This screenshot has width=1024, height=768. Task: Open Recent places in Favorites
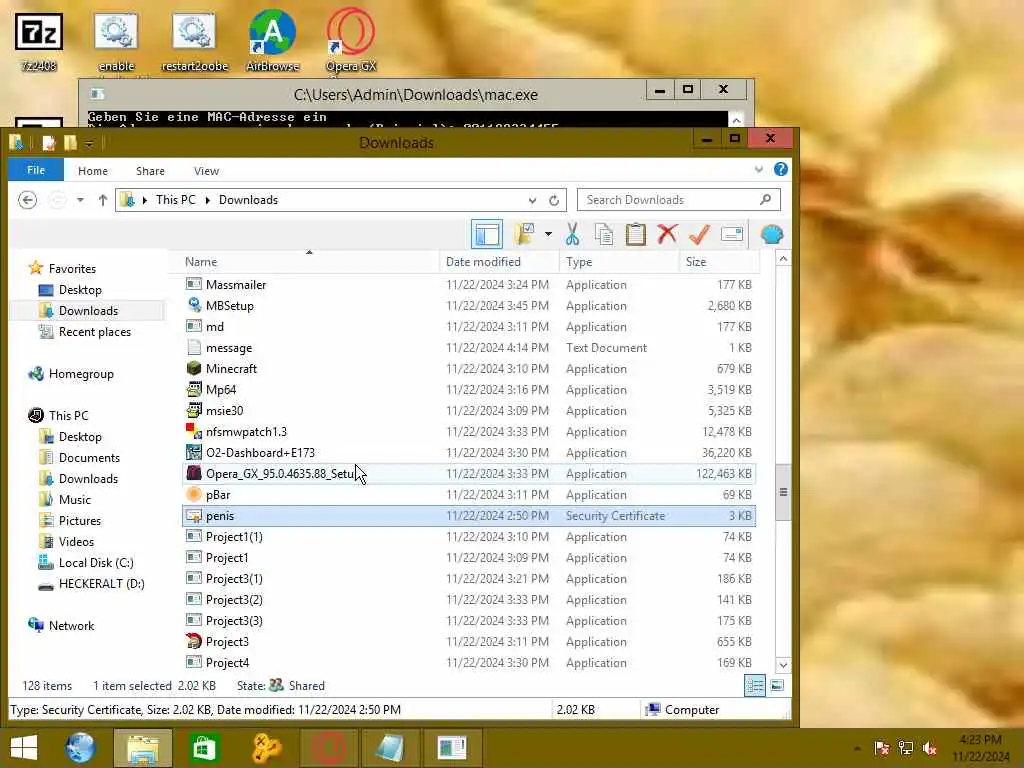click(95, 332)
